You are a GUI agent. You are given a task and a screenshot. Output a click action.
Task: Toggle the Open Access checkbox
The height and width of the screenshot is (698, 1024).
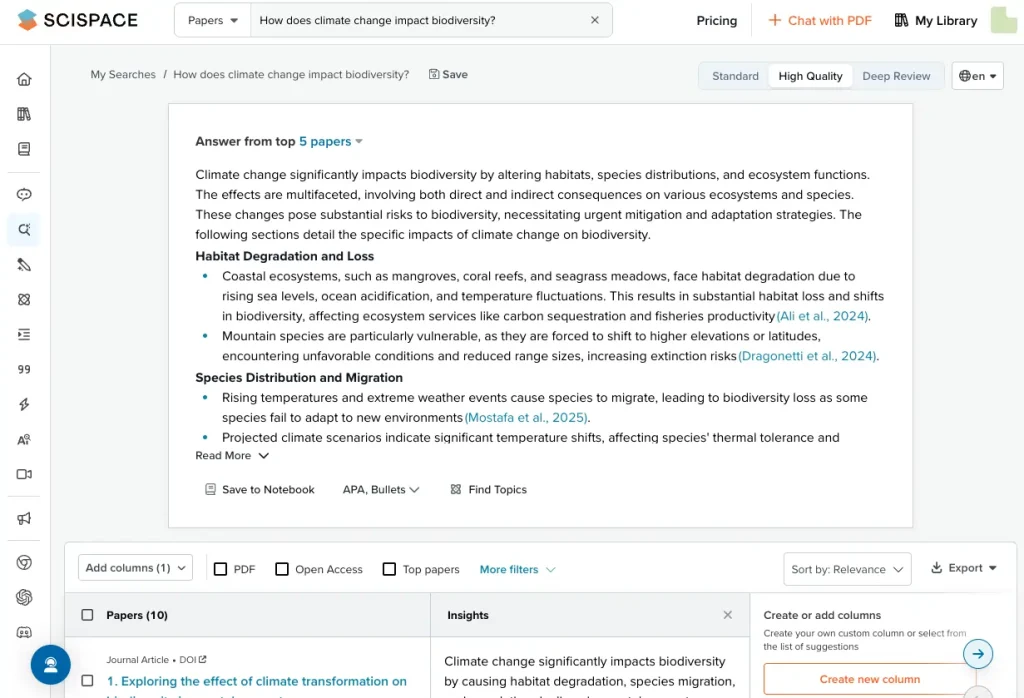(x=282, y=569)
